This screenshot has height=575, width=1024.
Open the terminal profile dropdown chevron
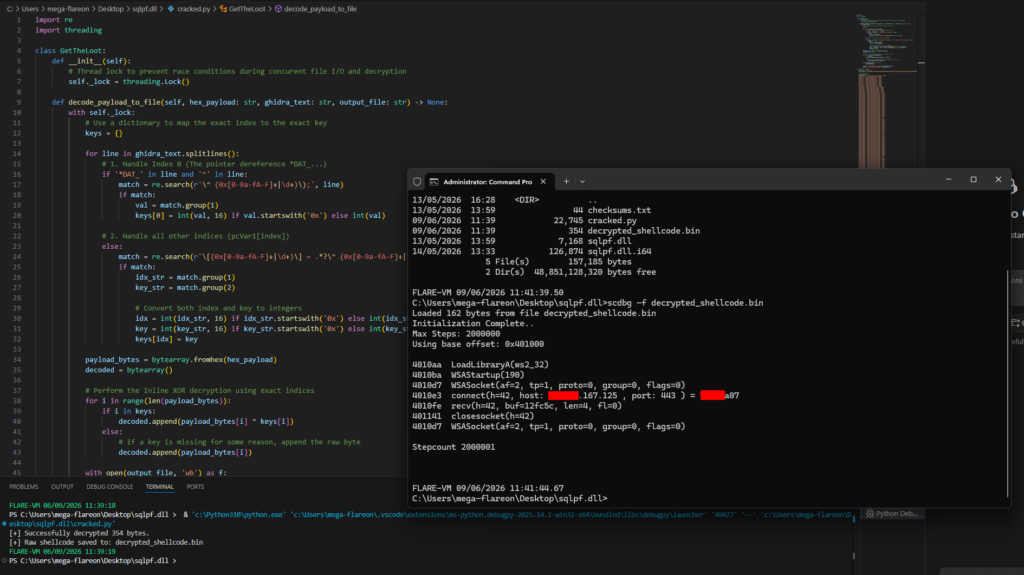point(583,182)
